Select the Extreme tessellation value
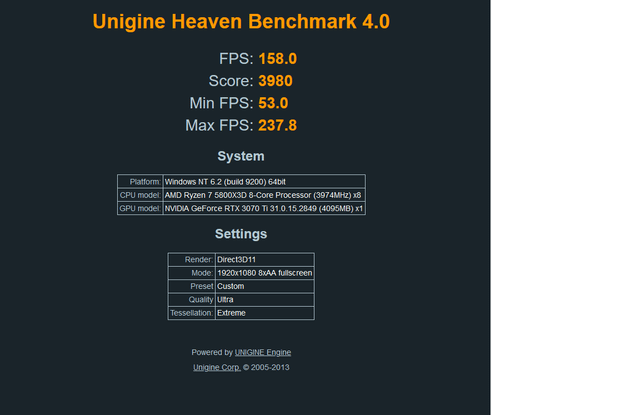The height and width of the screenshot is (415, 640). click(264, 313)
